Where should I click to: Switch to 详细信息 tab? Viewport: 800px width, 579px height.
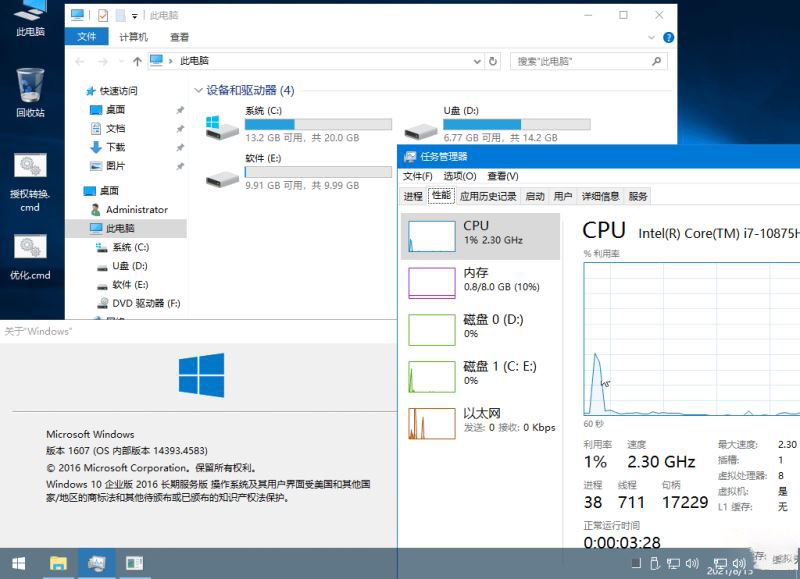tap(601, 196)
